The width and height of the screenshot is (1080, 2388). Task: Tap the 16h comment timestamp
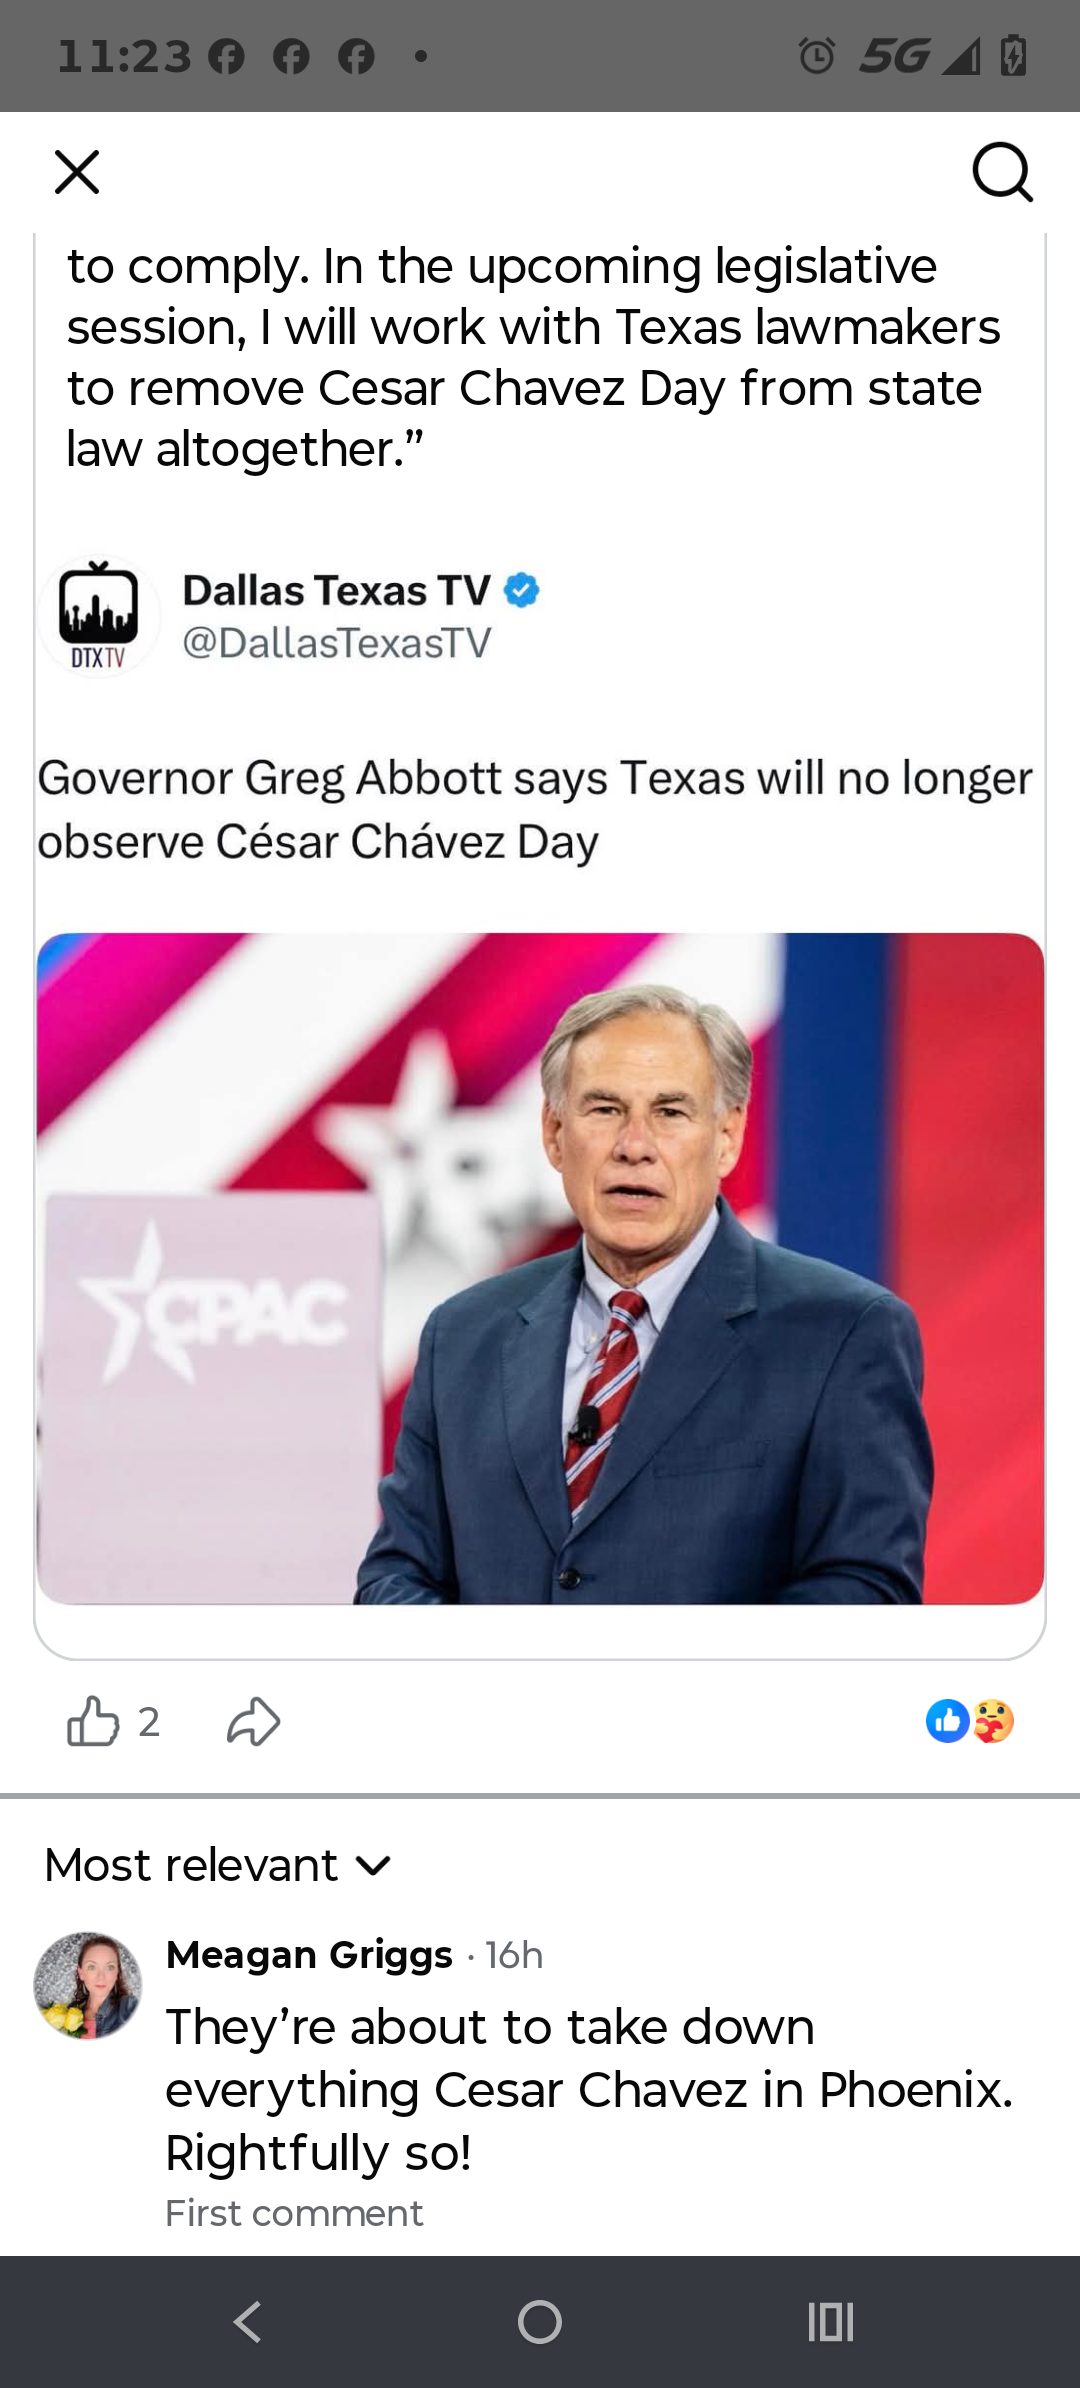pos(515,1954)
